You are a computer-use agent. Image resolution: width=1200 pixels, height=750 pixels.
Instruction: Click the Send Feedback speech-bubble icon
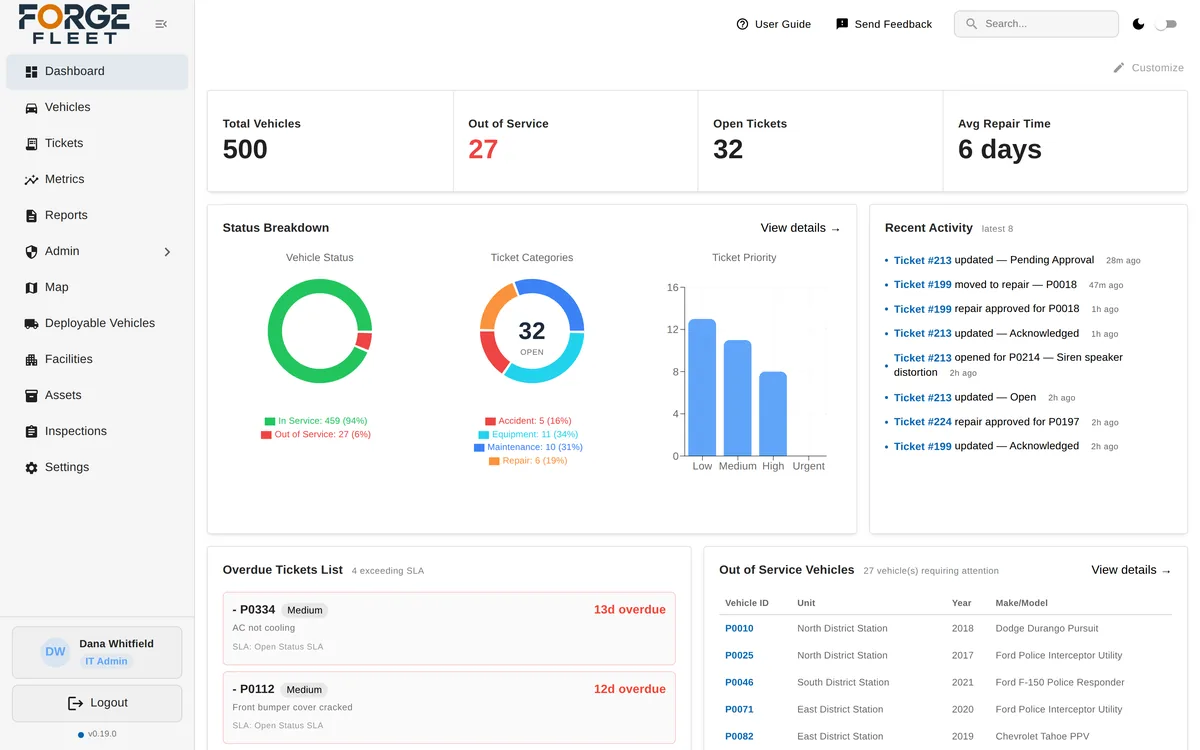click(842, 24)
